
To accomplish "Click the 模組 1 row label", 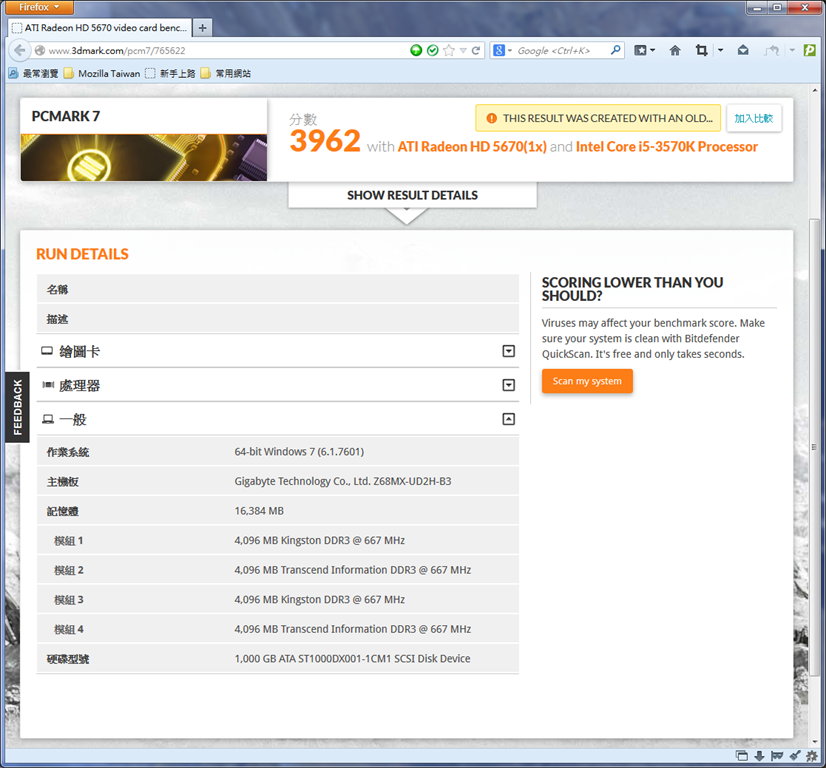I will point(68,540).
